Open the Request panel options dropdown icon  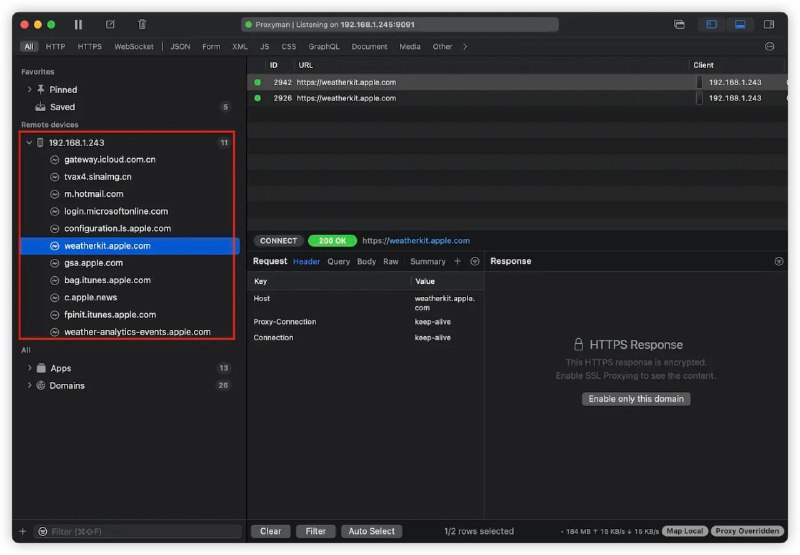click(474, 261)
